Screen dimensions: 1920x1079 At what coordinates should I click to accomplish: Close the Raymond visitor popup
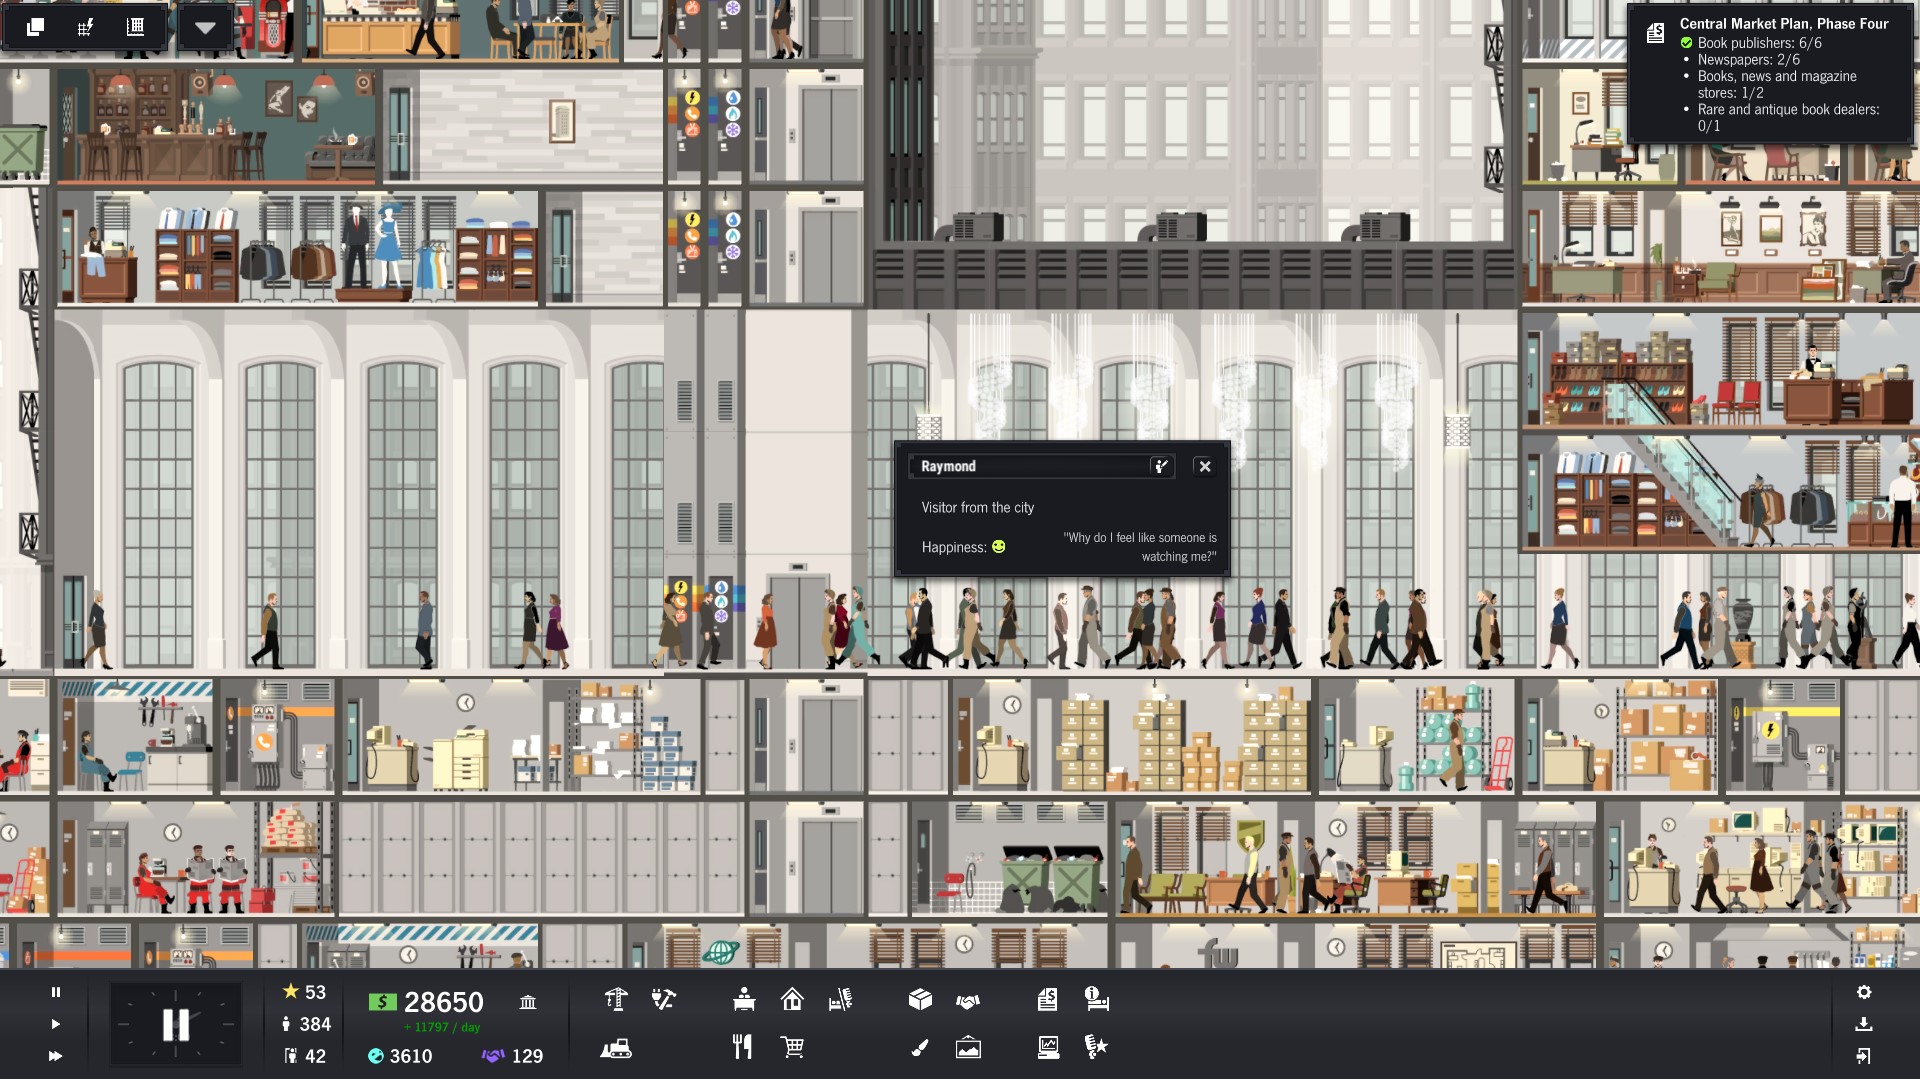1204,466
